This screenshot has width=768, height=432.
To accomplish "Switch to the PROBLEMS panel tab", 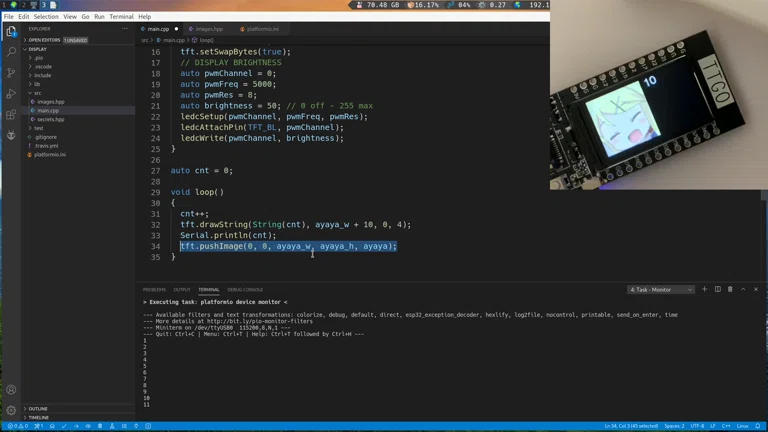I will pyautogui.click(x=154, y=289).
